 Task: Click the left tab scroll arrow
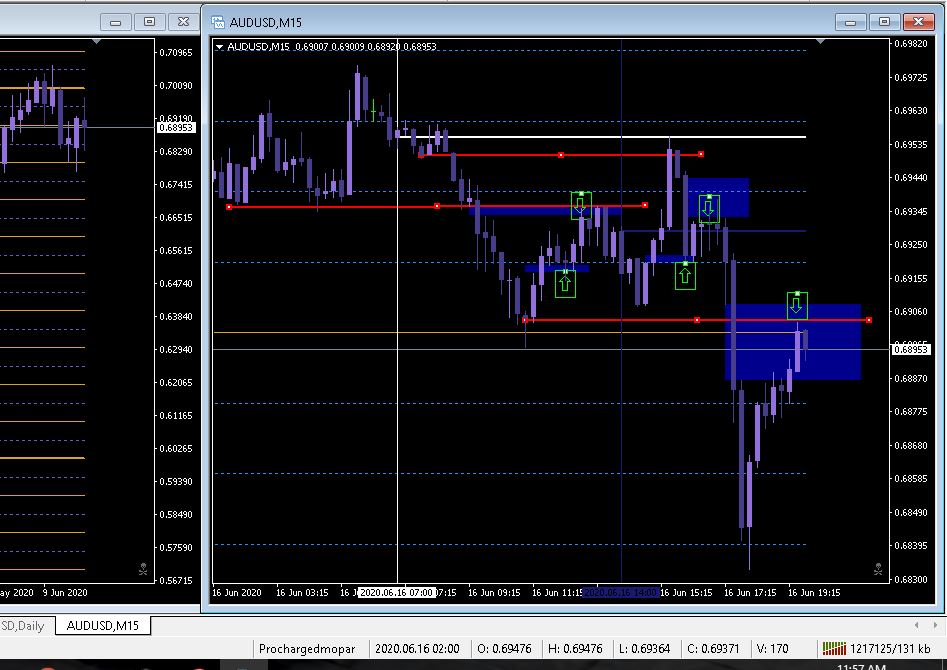(x=917, y=625)
